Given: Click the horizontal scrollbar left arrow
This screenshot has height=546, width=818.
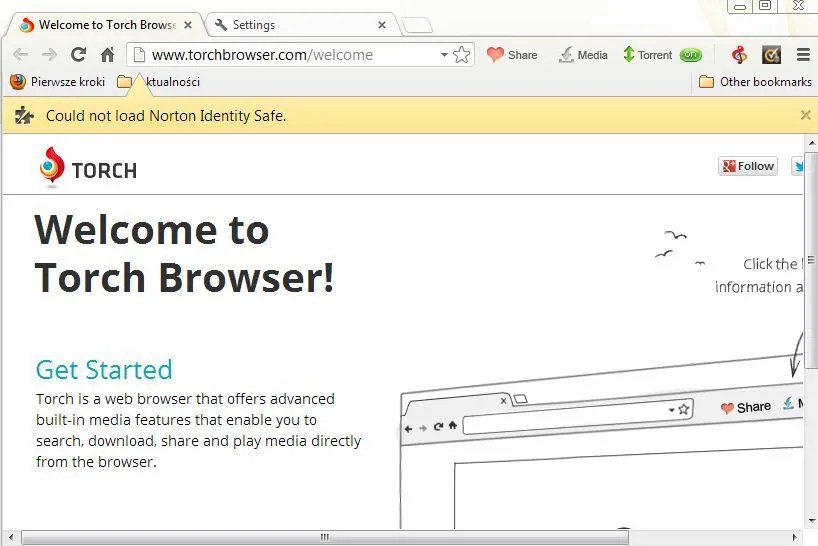Looking at the screenshot, I should coord(11,537).
